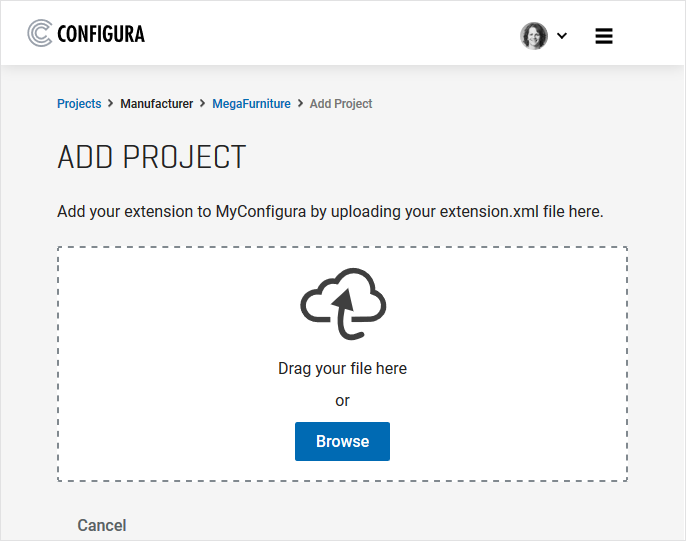The width and height of the screenshot is (686, 541).
Task: Cancel adding the project
Action: click(102, 525)
